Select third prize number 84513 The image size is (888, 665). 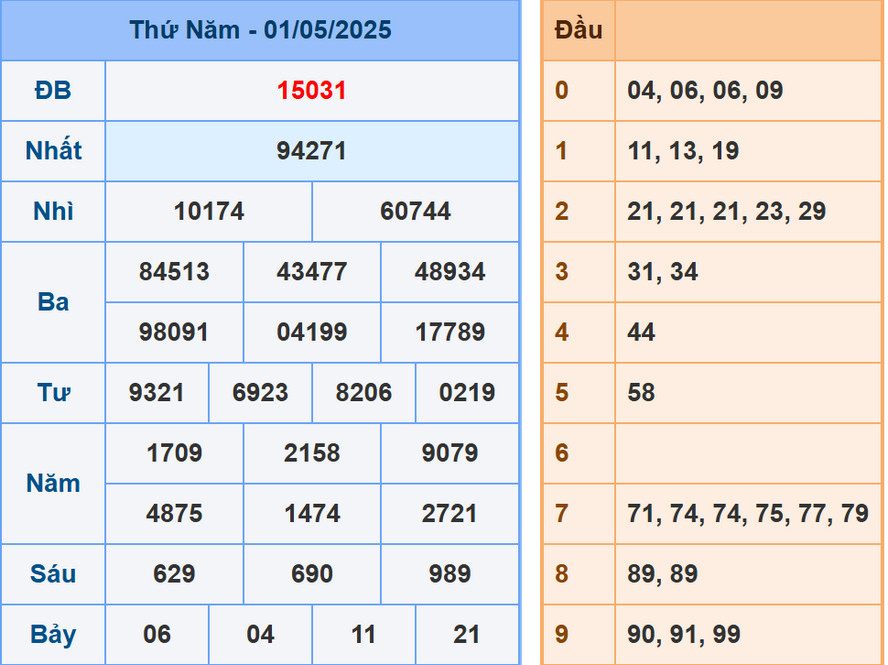174,272
